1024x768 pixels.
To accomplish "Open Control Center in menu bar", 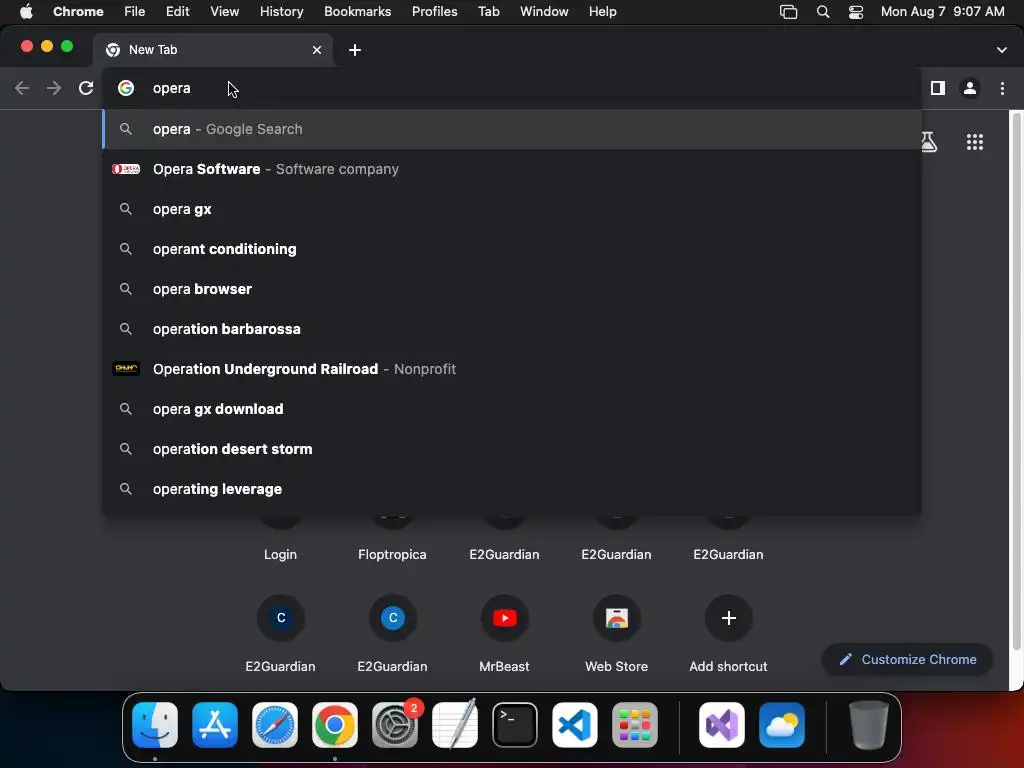I will pyautogui.click(x=856, y=12).
